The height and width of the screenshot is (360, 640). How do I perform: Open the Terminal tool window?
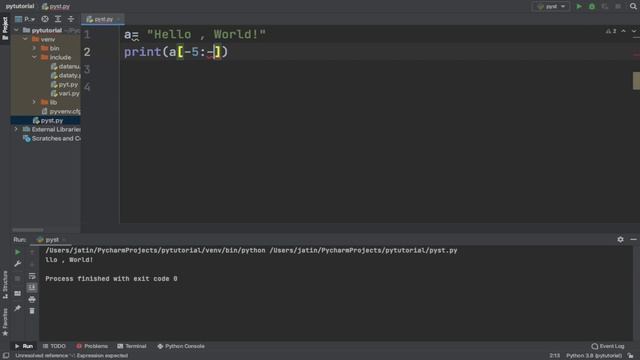(131, 346)
